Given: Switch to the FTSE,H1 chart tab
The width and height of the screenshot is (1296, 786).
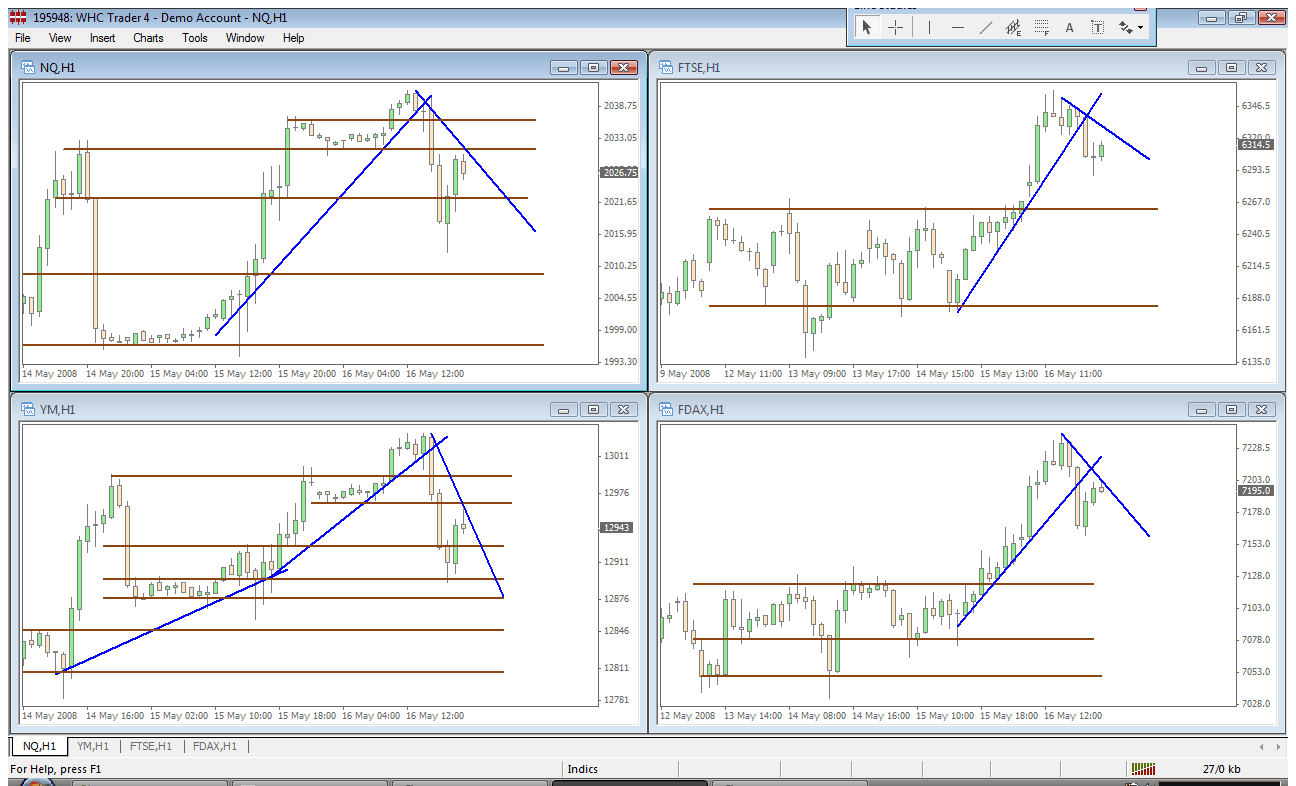Looking at the screenshot, I should (x=151, y=746).
